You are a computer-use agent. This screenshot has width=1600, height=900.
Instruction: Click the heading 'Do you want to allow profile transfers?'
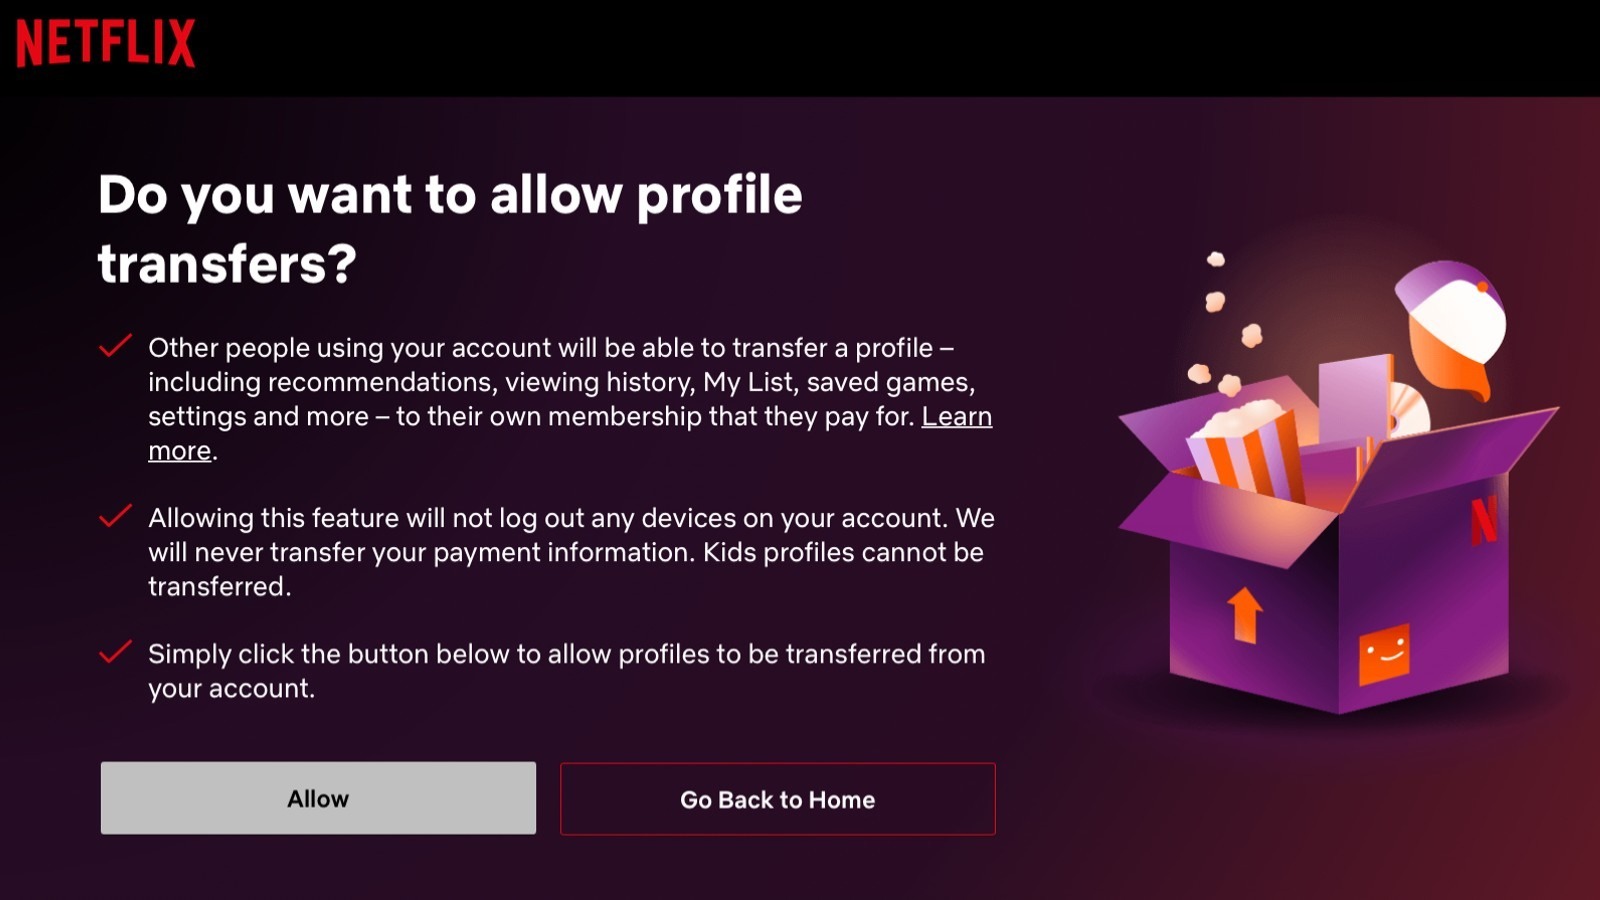pyautogui.click(x=450, y=225)
